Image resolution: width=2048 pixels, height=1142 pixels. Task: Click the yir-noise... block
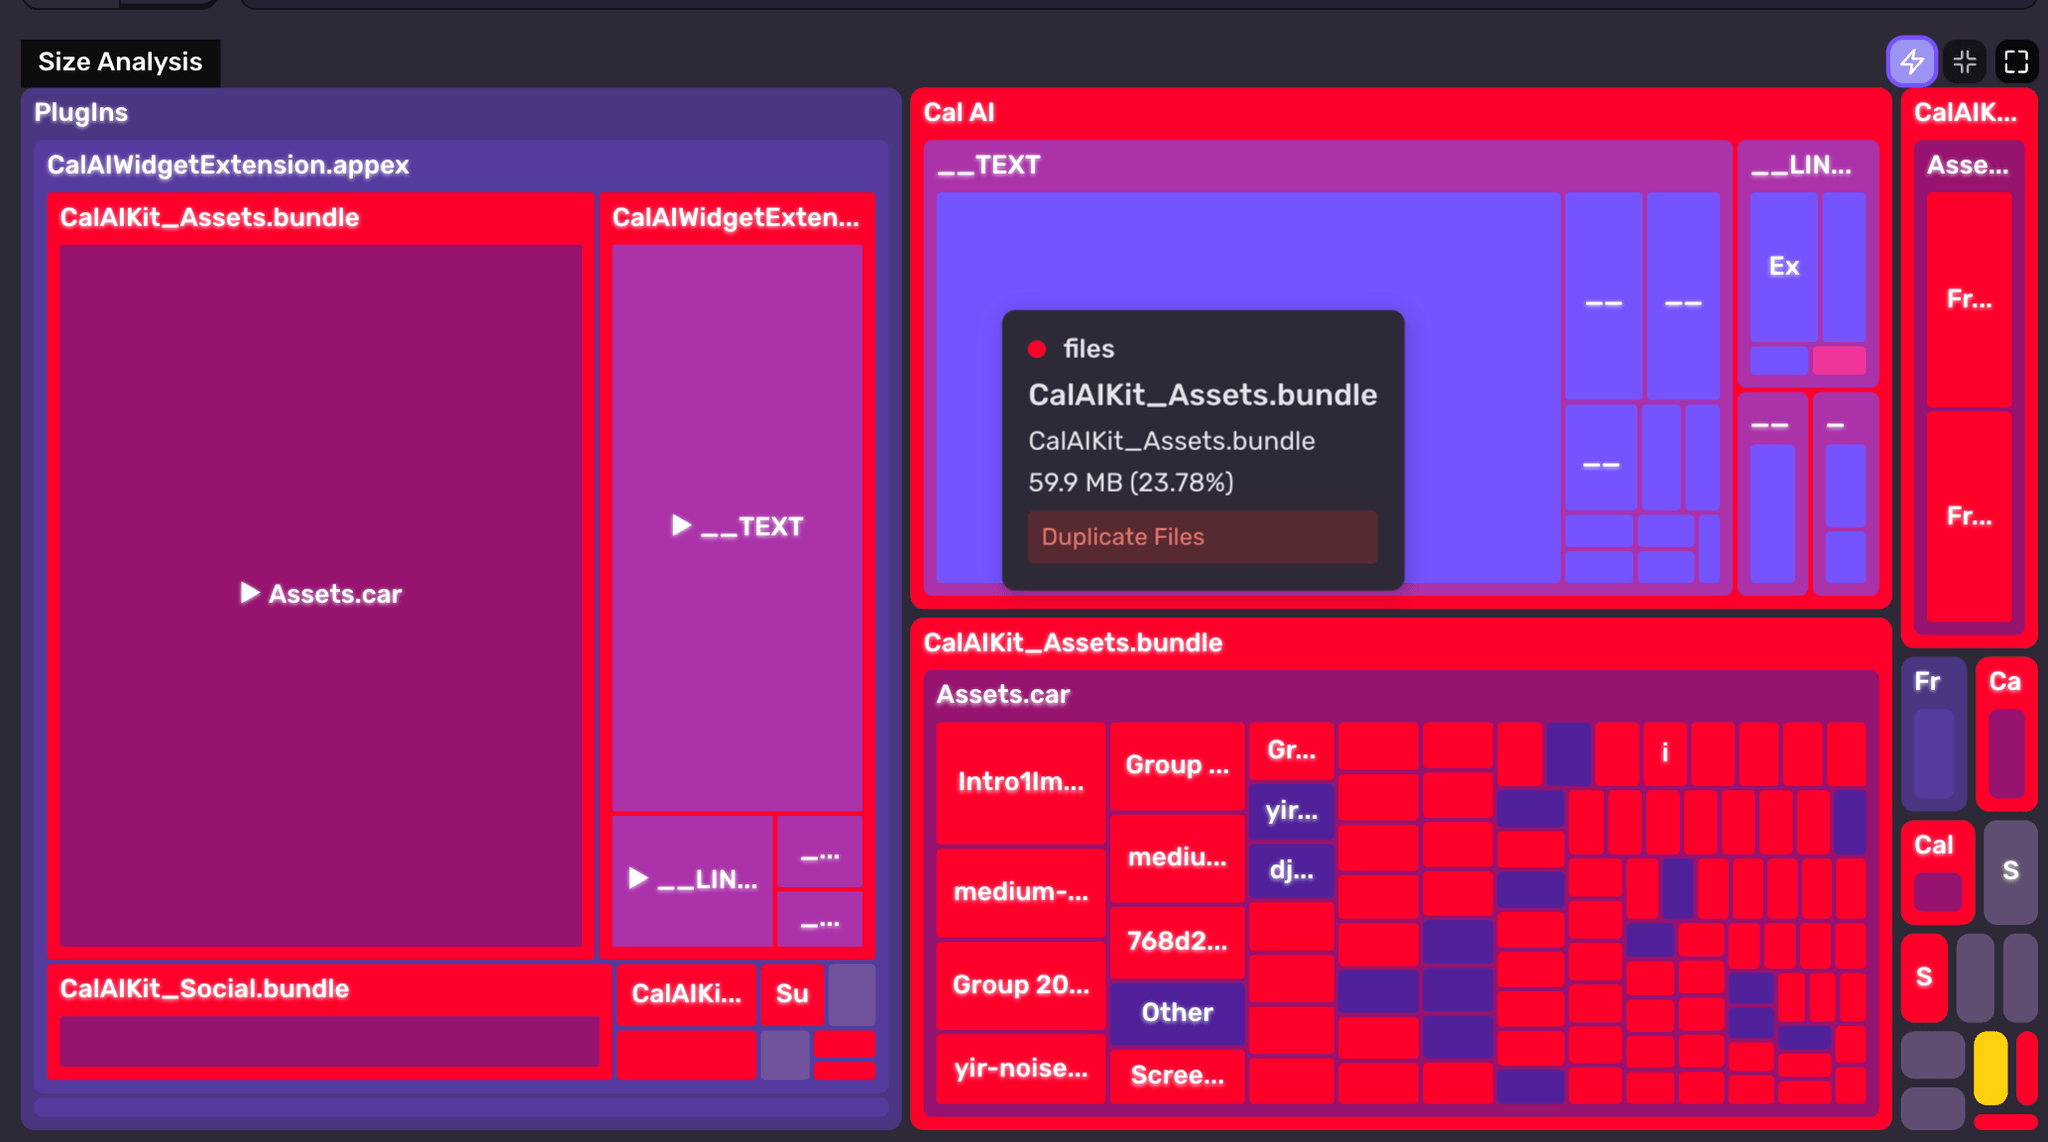coord(1020,1068)
